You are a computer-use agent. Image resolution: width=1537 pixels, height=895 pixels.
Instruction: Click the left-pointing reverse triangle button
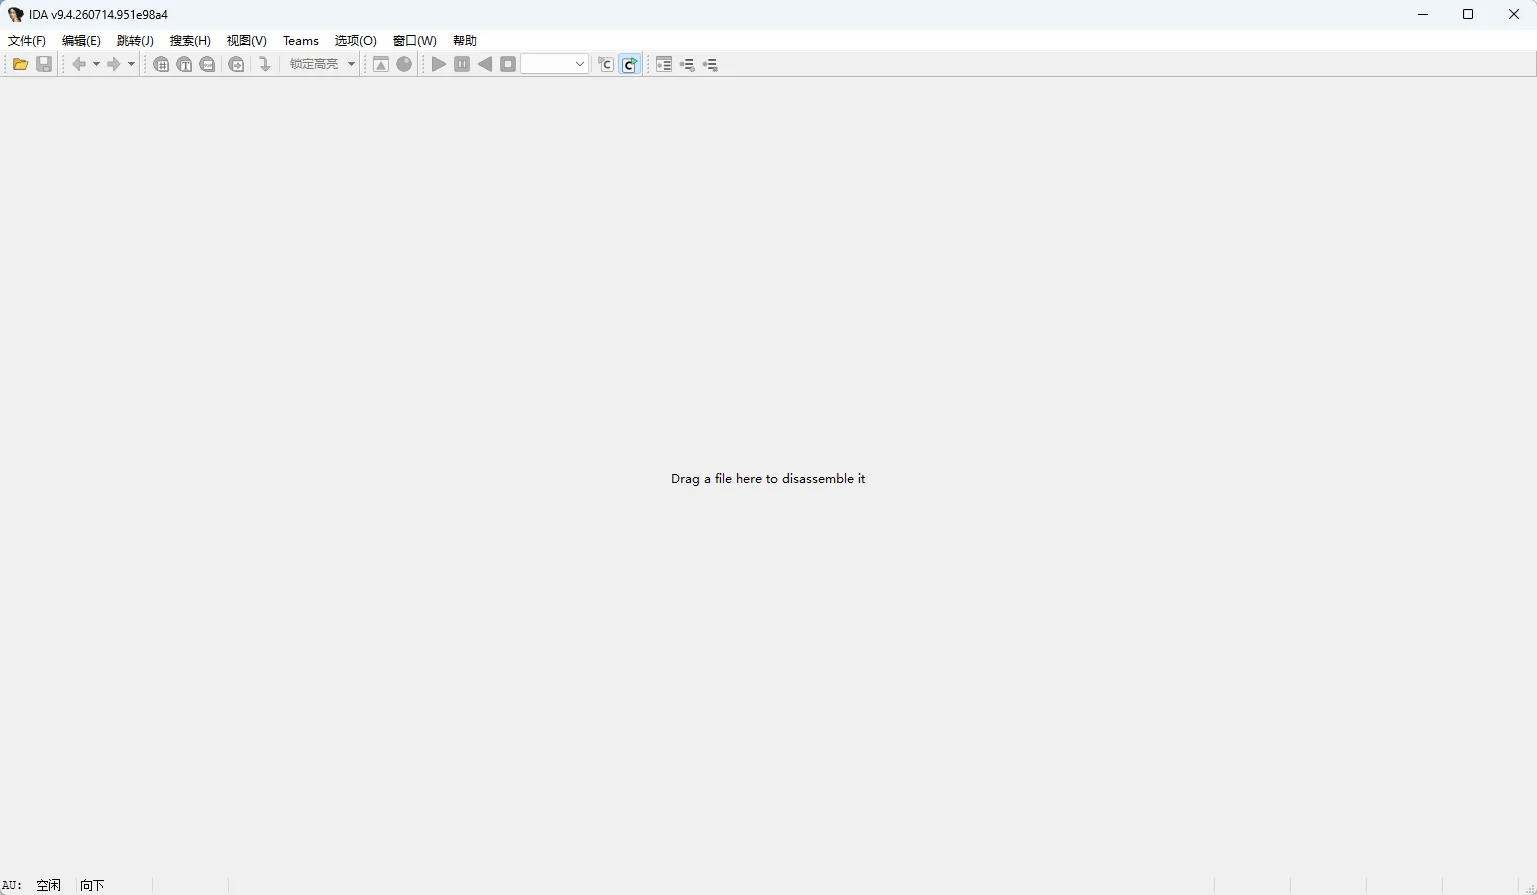pos(485,64)
